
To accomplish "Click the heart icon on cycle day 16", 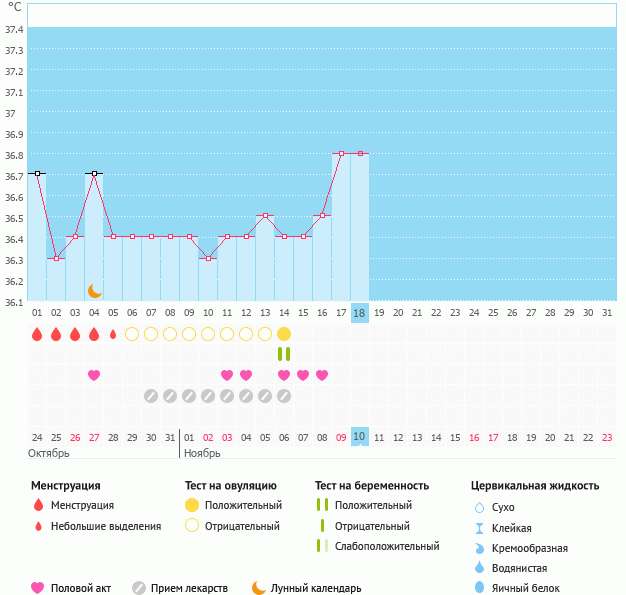I will coord(322,375).
